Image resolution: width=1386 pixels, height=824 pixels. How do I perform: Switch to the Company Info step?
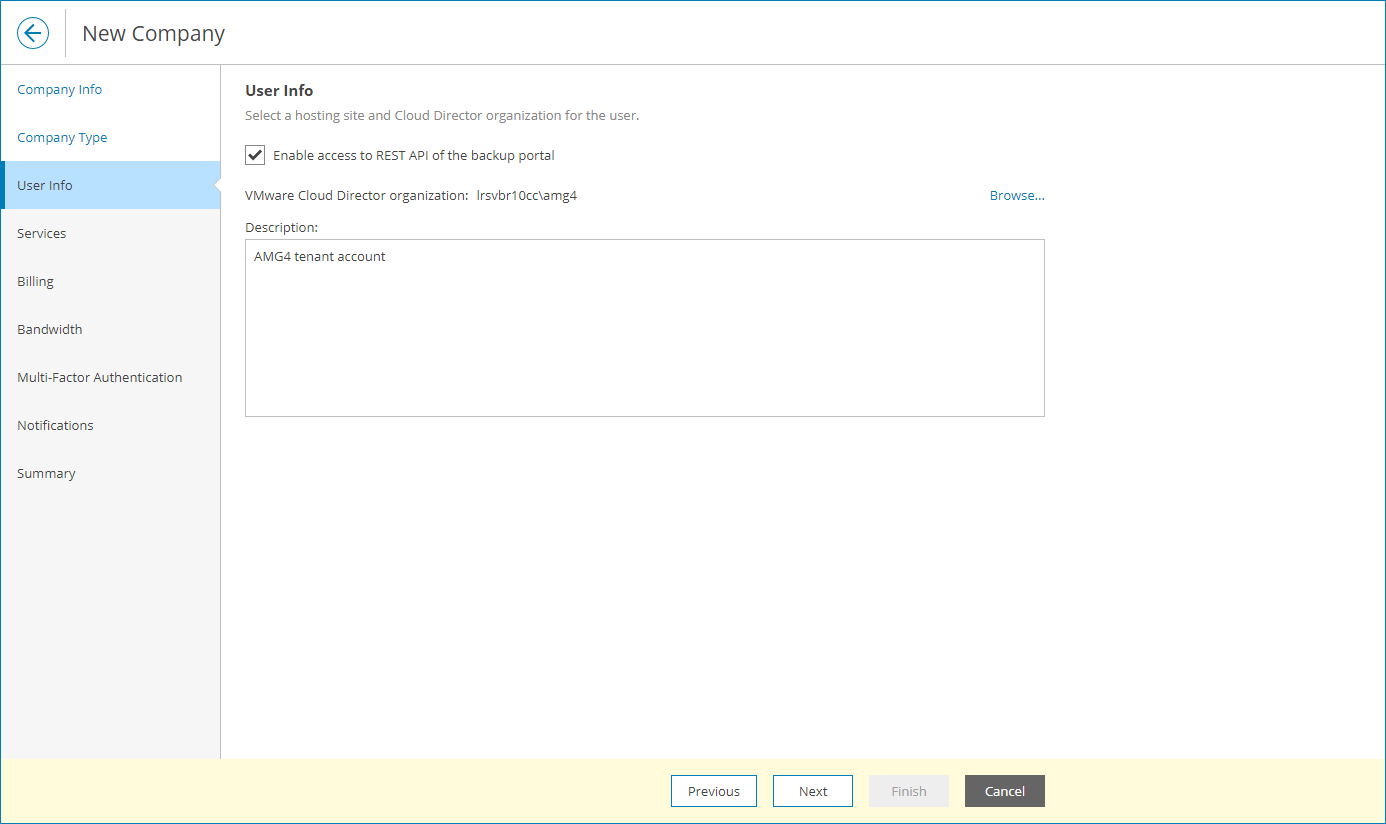[x=59, y=89]
